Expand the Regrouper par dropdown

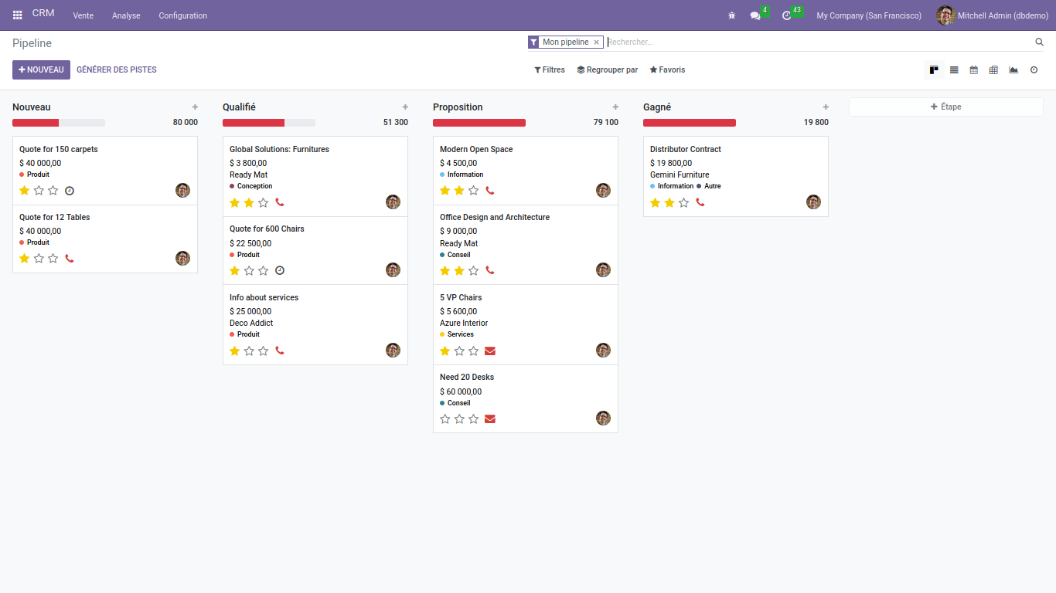pyautogui.click(x=607, y=70)
